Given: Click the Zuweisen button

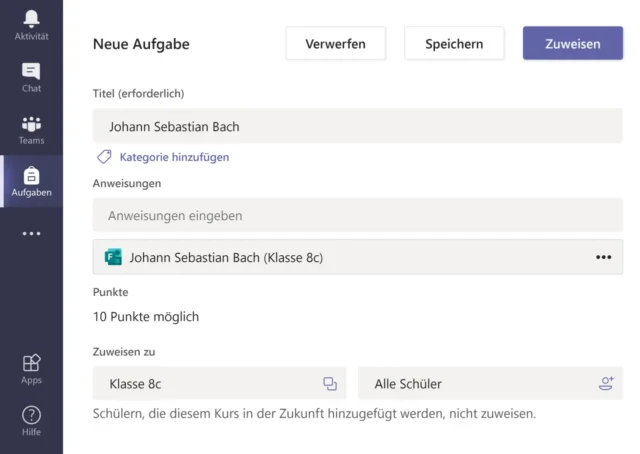Looking at the screenshot, I should 572,44.
